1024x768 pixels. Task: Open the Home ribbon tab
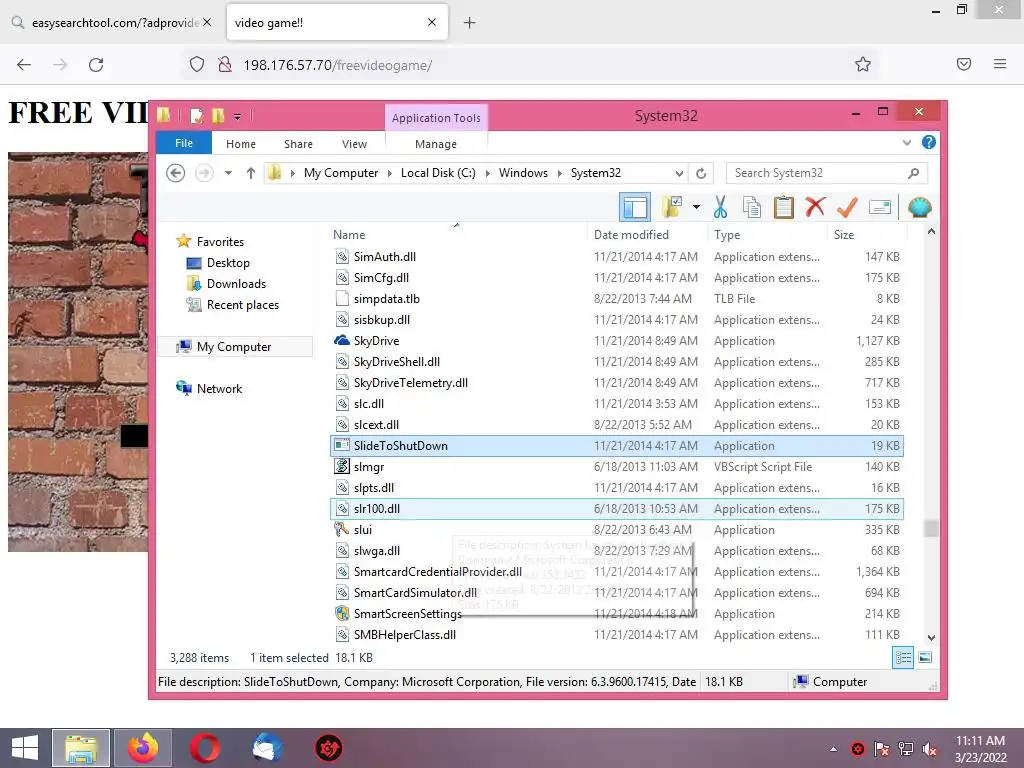(240, 144)
